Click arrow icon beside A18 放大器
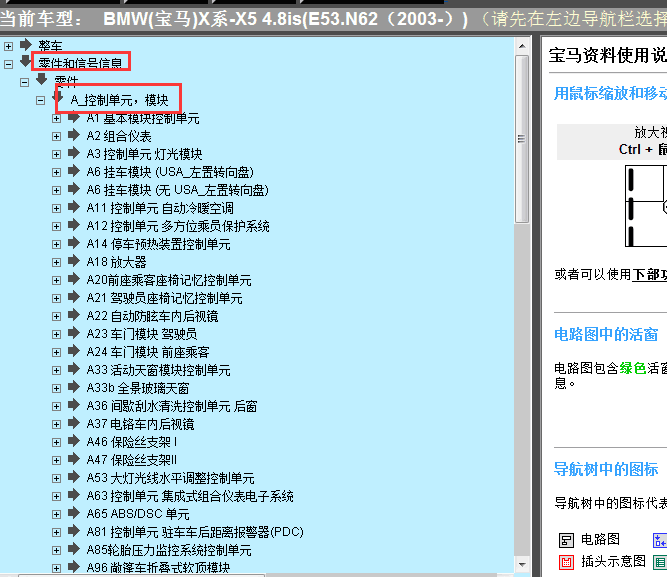 tap(74, 261)
